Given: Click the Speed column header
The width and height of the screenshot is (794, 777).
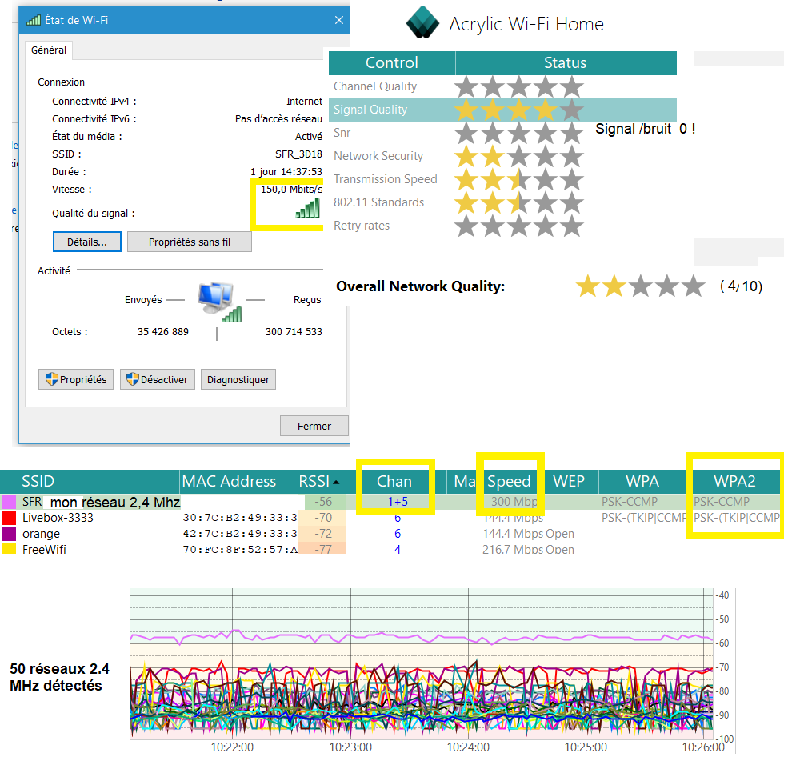Looking at the screenshot, I should click(508, 481).
